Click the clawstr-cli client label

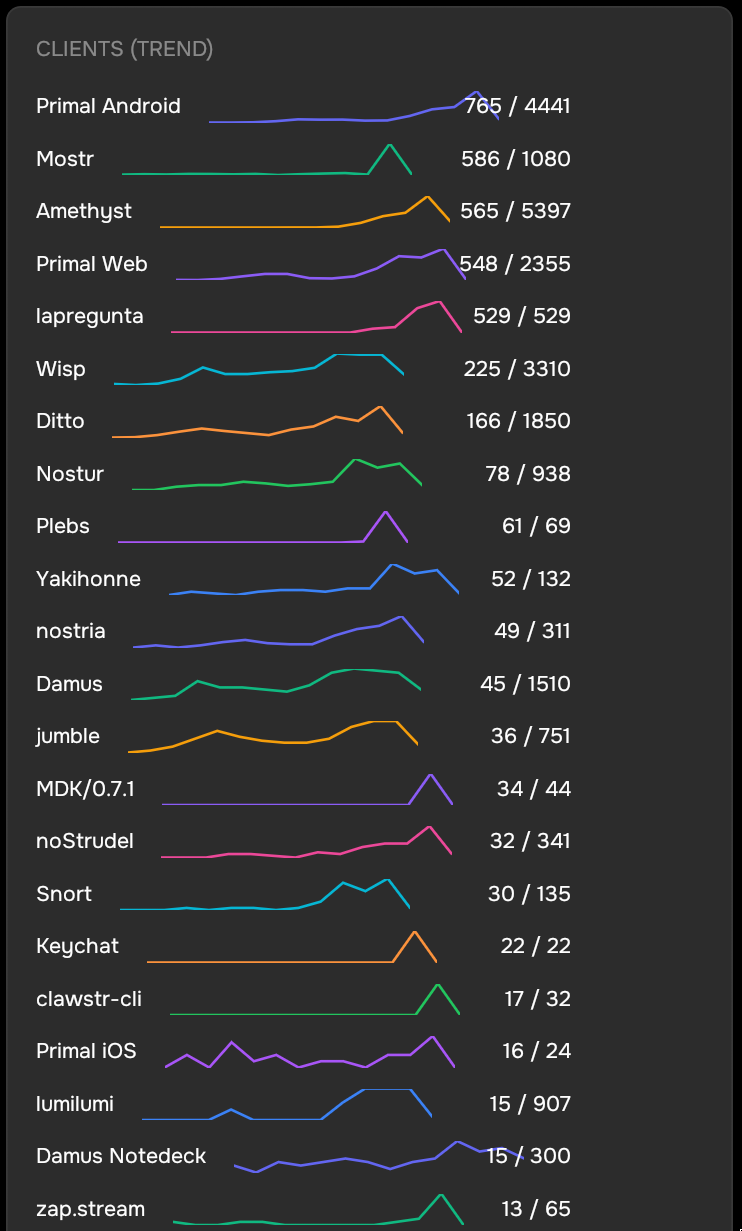(89, 999)
